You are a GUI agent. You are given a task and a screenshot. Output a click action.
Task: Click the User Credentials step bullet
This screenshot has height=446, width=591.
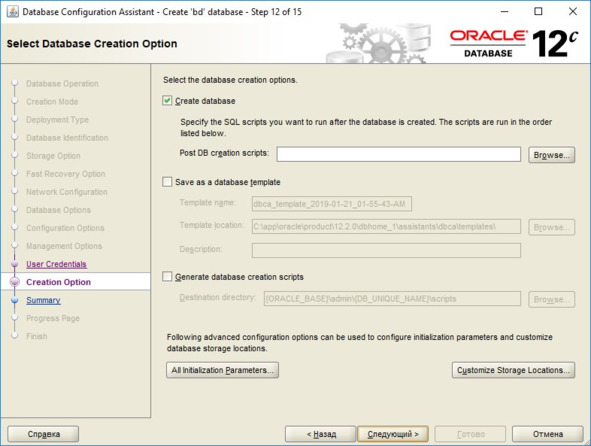[x=15, y=264]
